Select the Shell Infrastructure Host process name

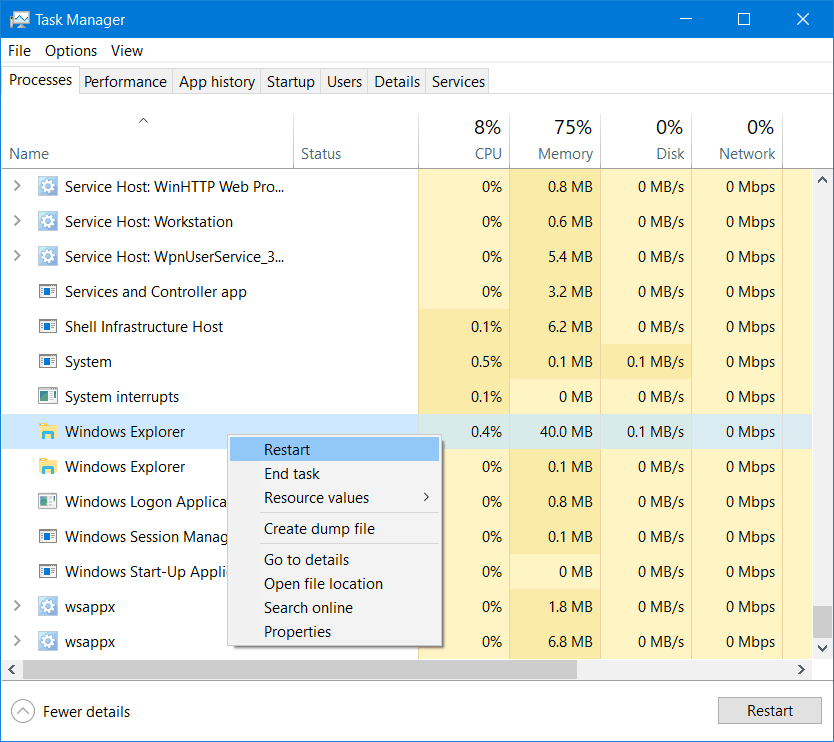[x=144, y=327]
